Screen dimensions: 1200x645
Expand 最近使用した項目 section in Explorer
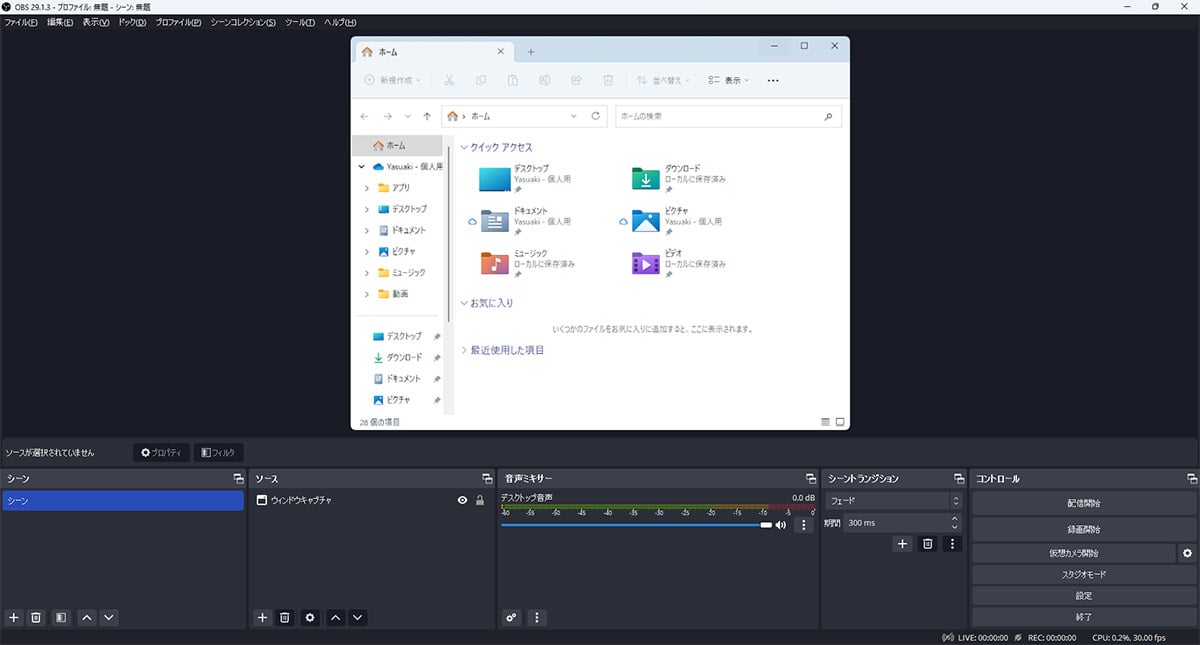click(463, 350)
